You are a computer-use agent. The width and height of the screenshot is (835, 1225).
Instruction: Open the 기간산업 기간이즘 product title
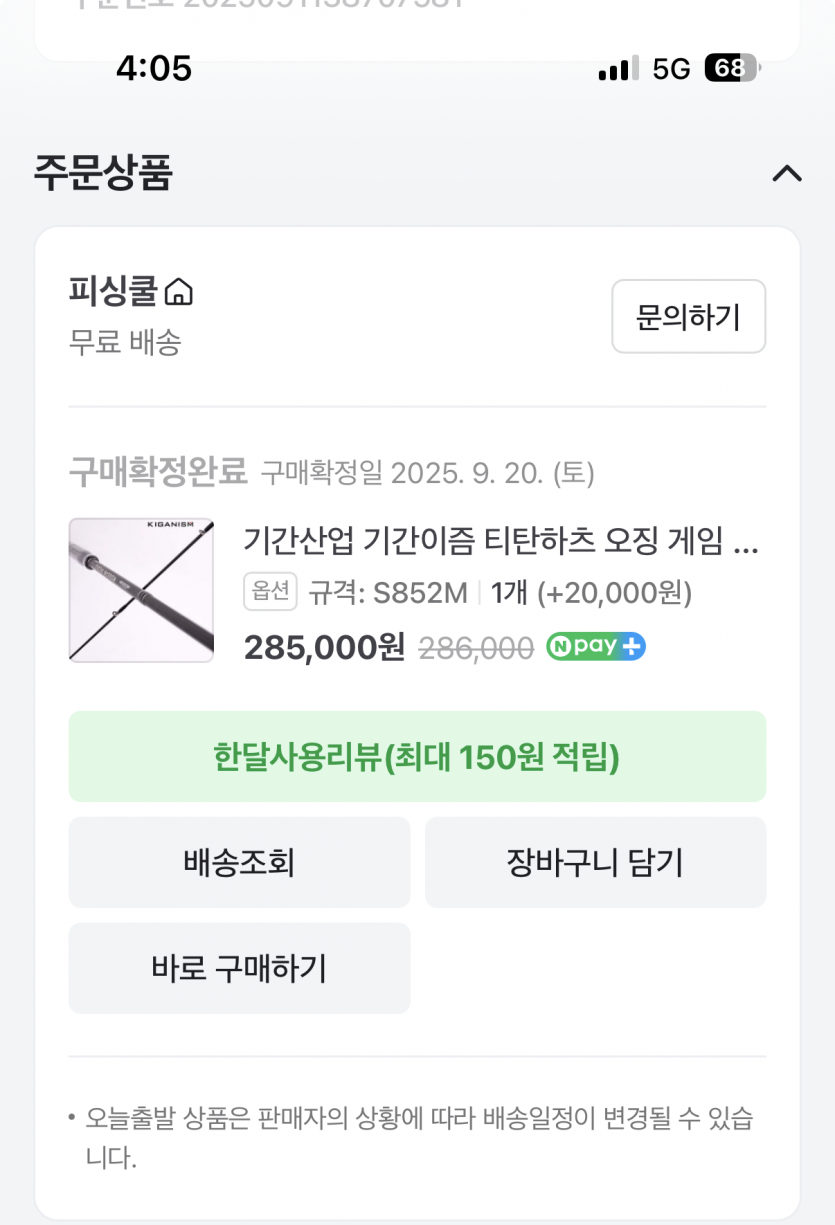(500, 542)
